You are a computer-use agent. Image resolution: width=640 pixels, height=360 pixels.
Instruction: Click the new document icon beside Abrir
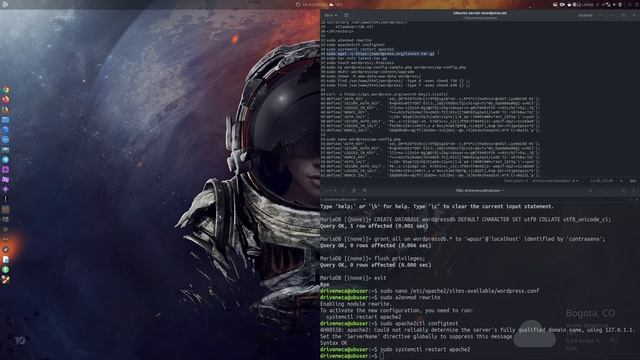coord(346,15)
